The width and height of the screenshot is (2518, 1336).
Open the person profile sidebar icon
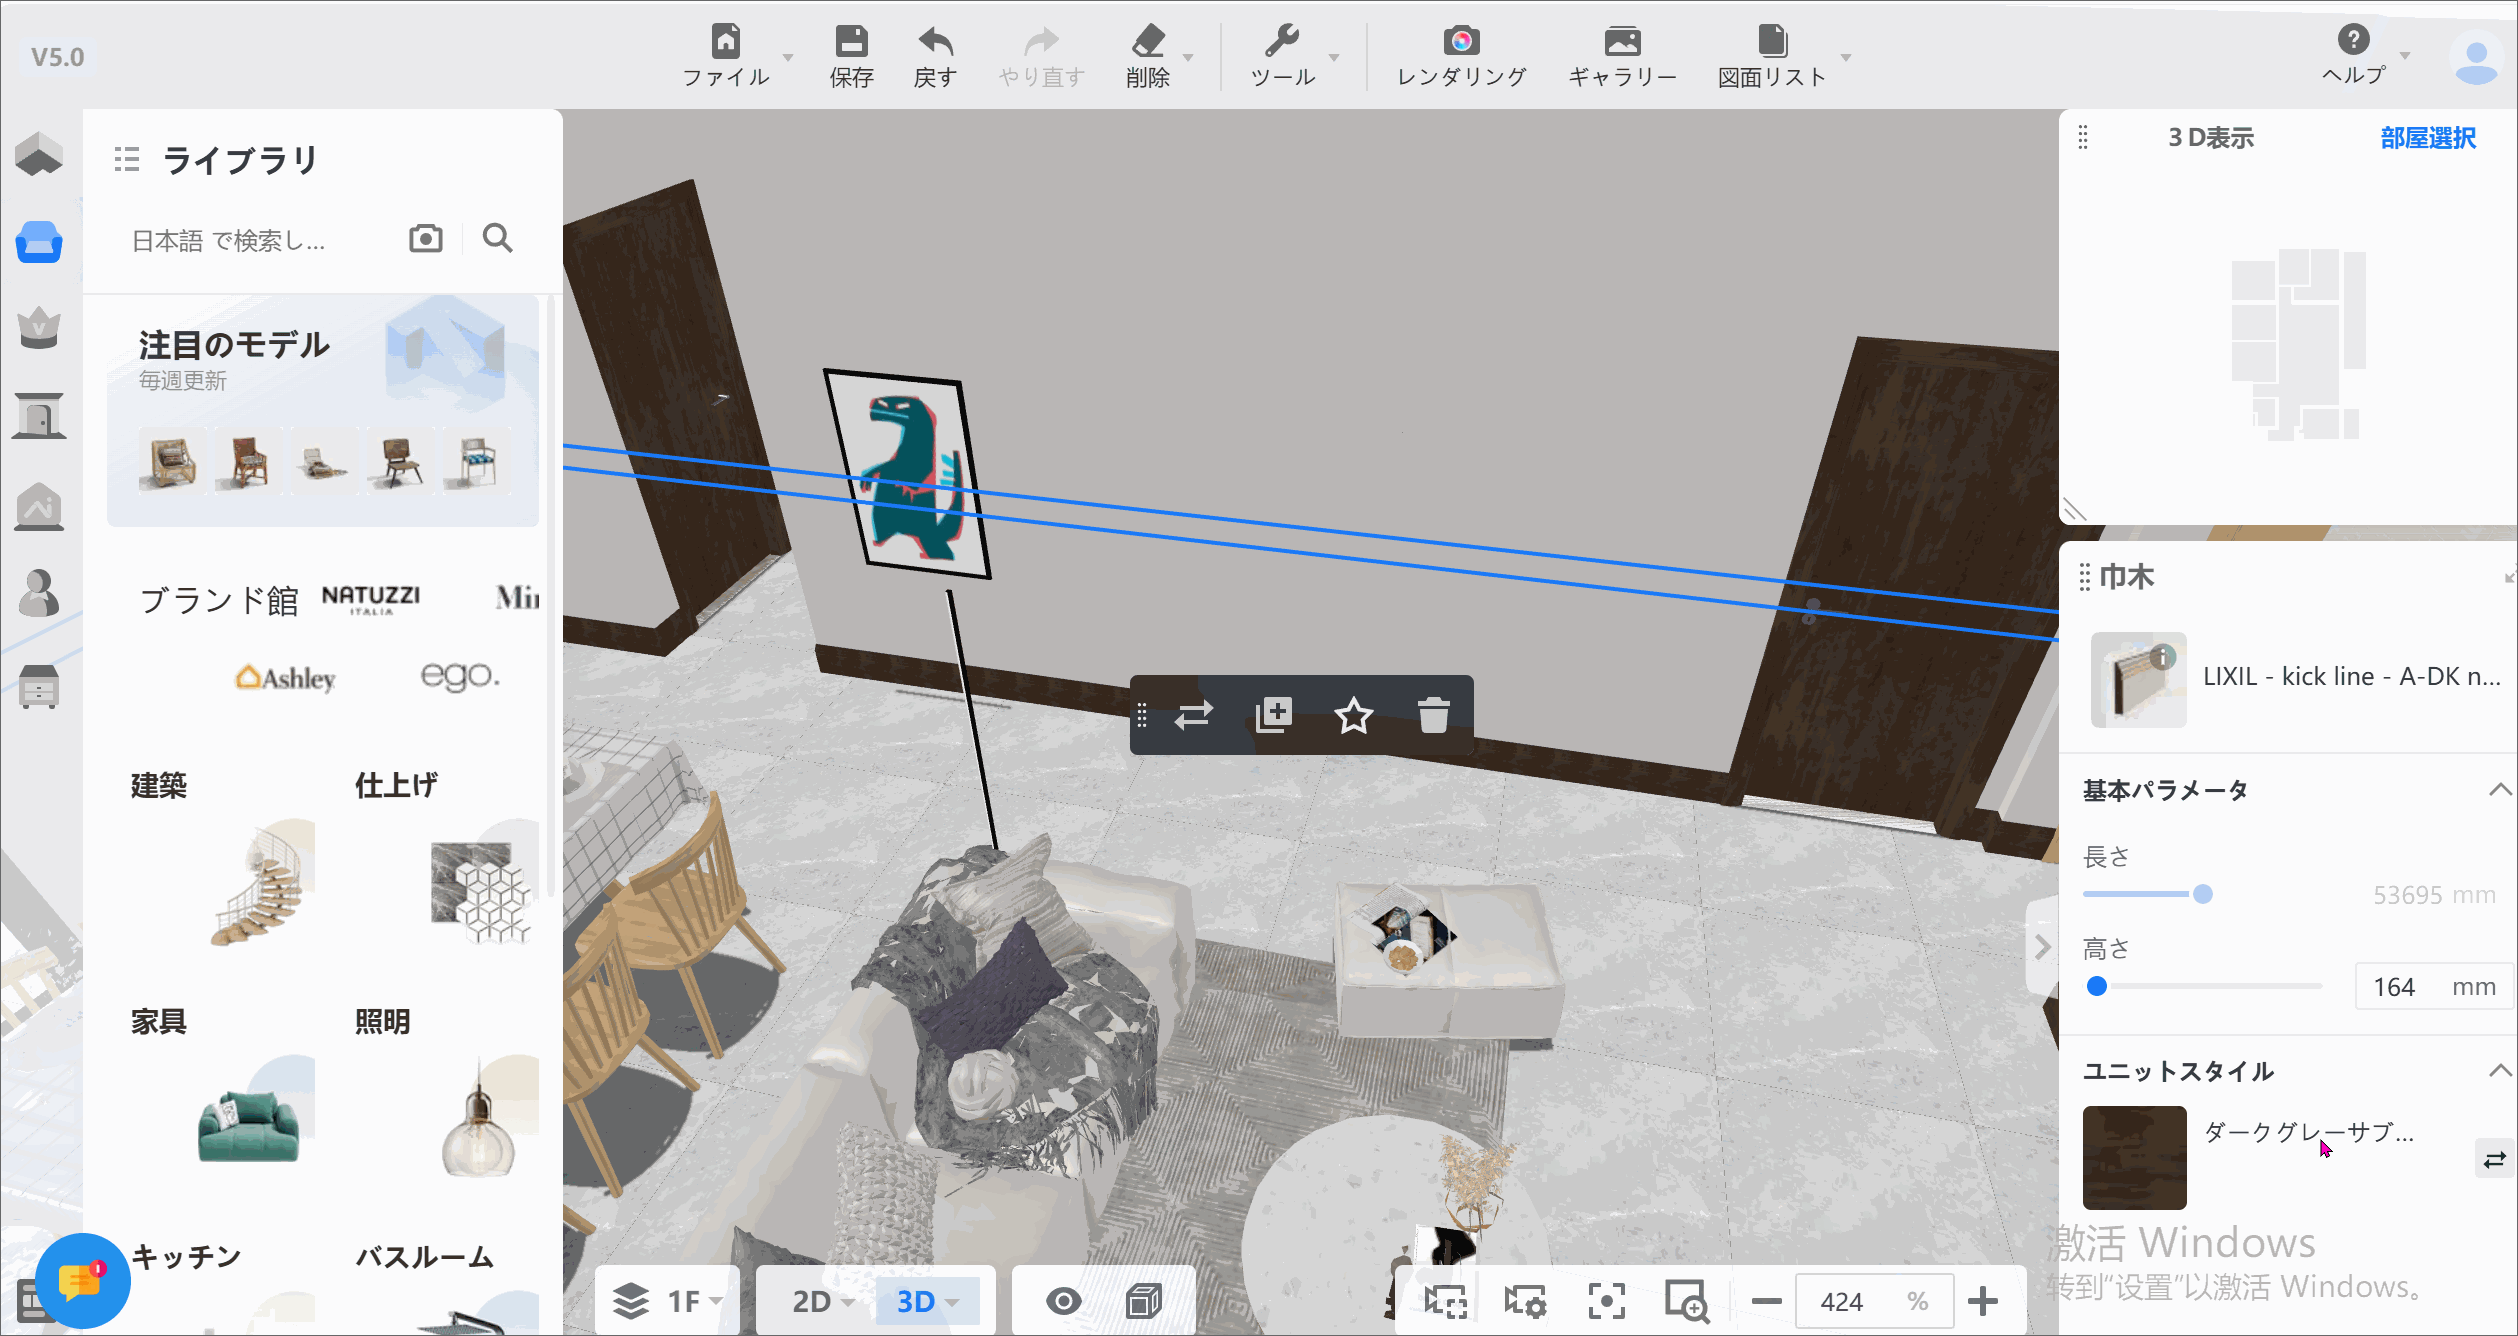(39, 593)
